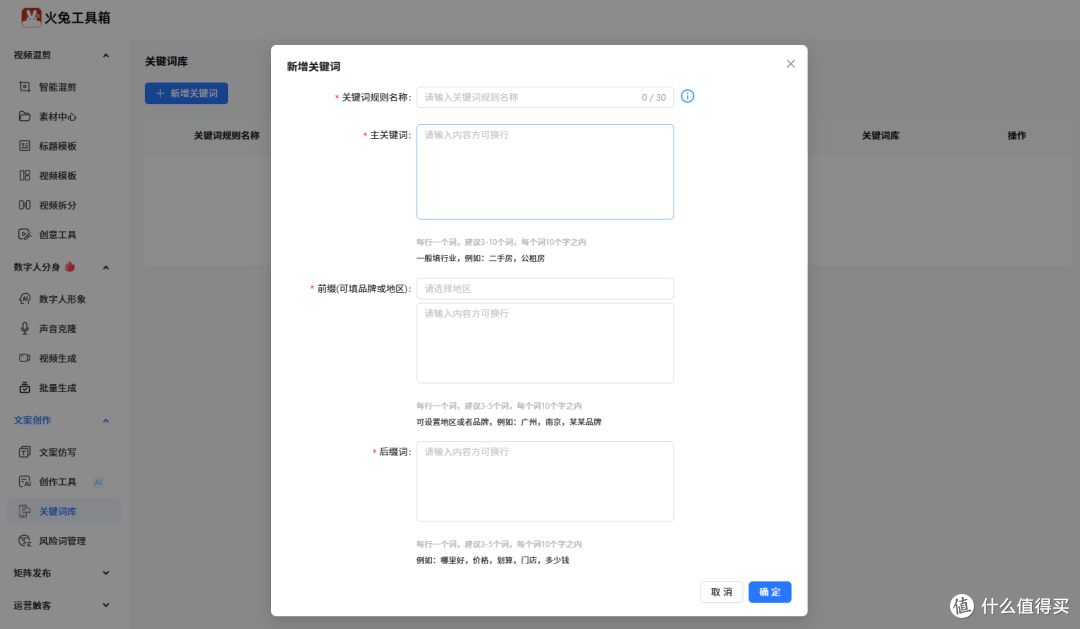Collapse the 数字人分身 section
The image size is (1080, 629).
[106, 267]
